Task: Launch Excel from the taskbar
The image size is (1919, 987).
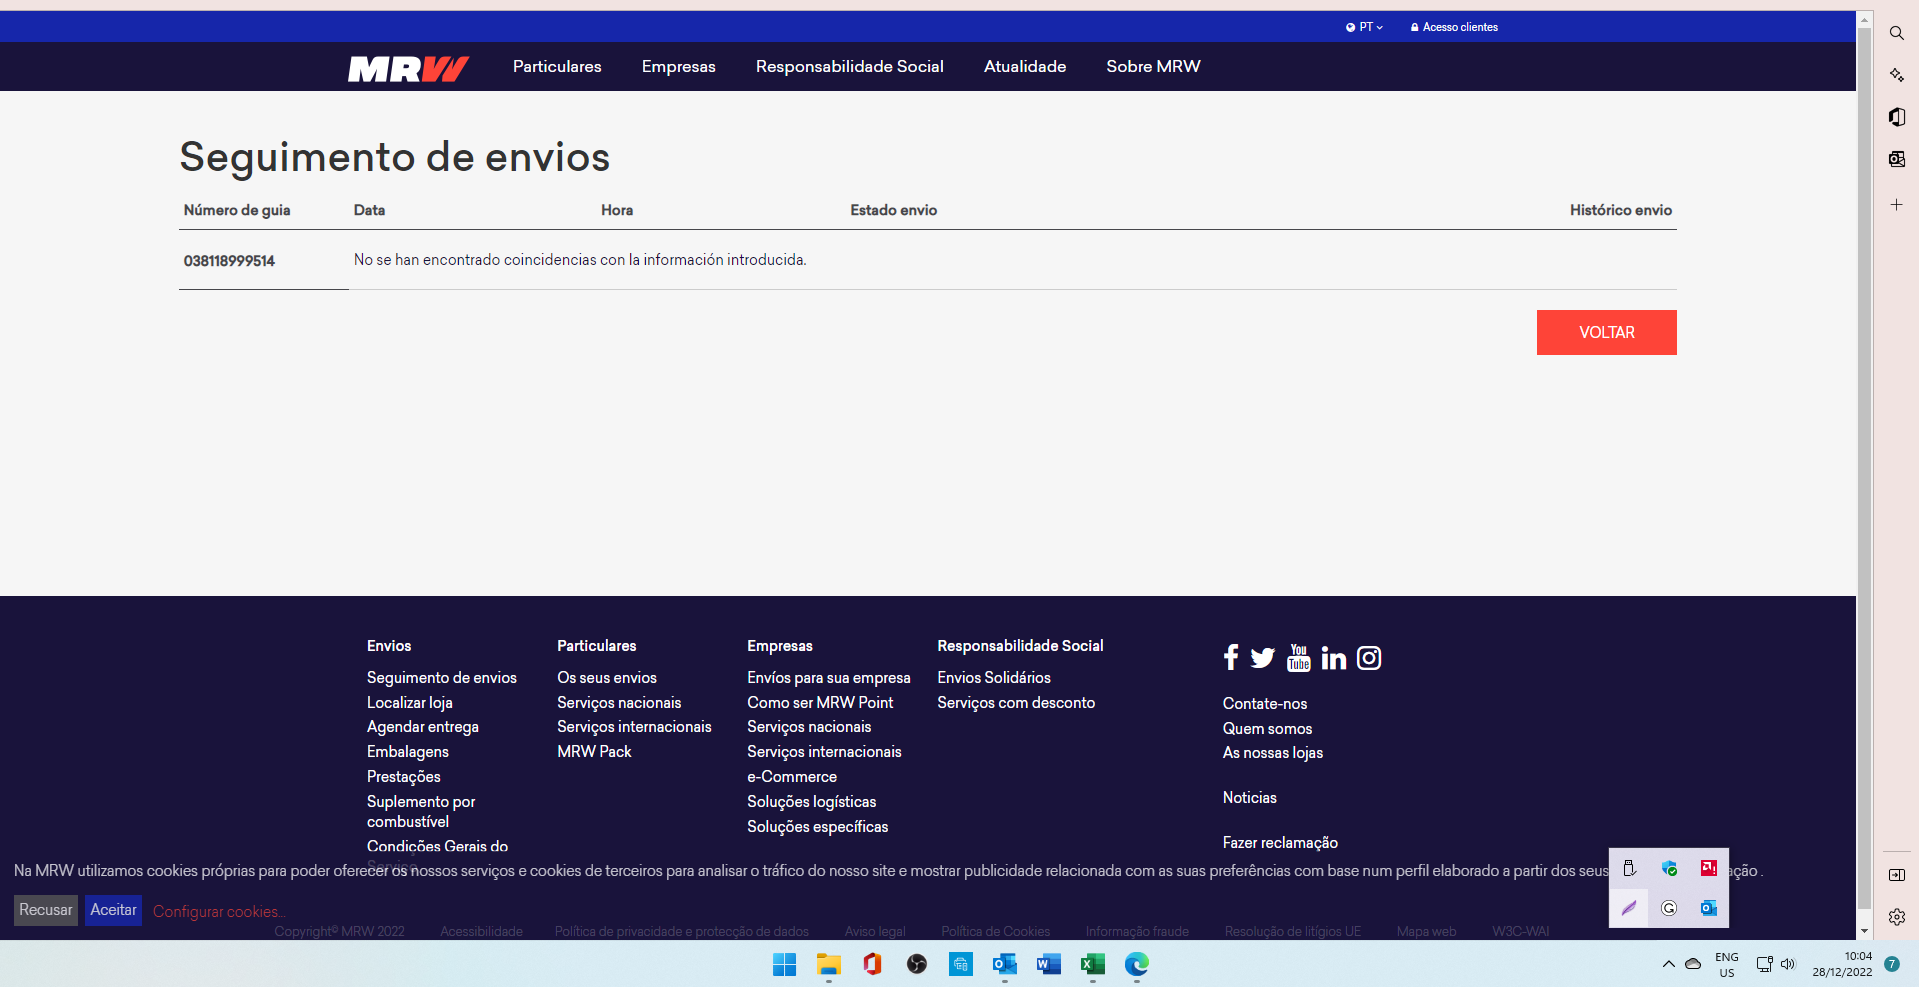Action: pyautogui.click(x=1092, y=964)
